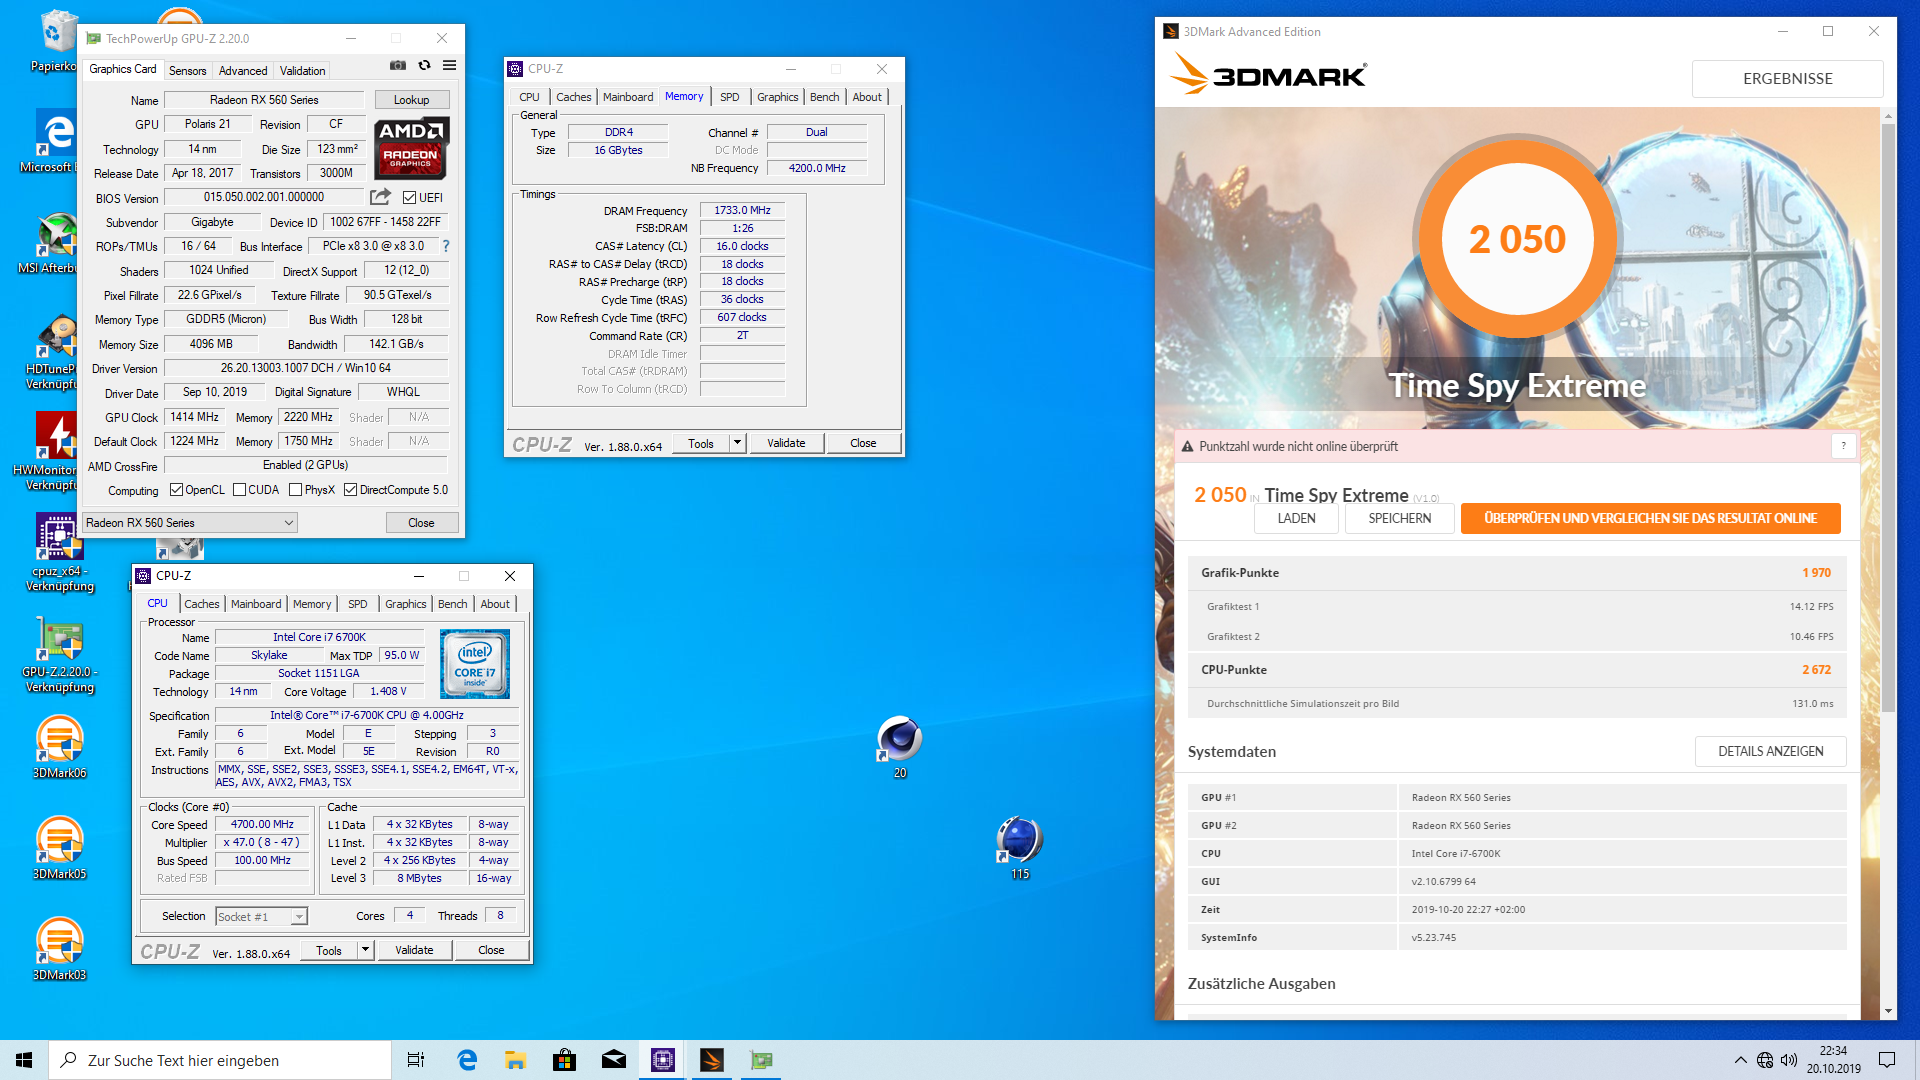
Task: Toggle the UEFI checkbox in GPU-Z
Action: pos(409,198)
